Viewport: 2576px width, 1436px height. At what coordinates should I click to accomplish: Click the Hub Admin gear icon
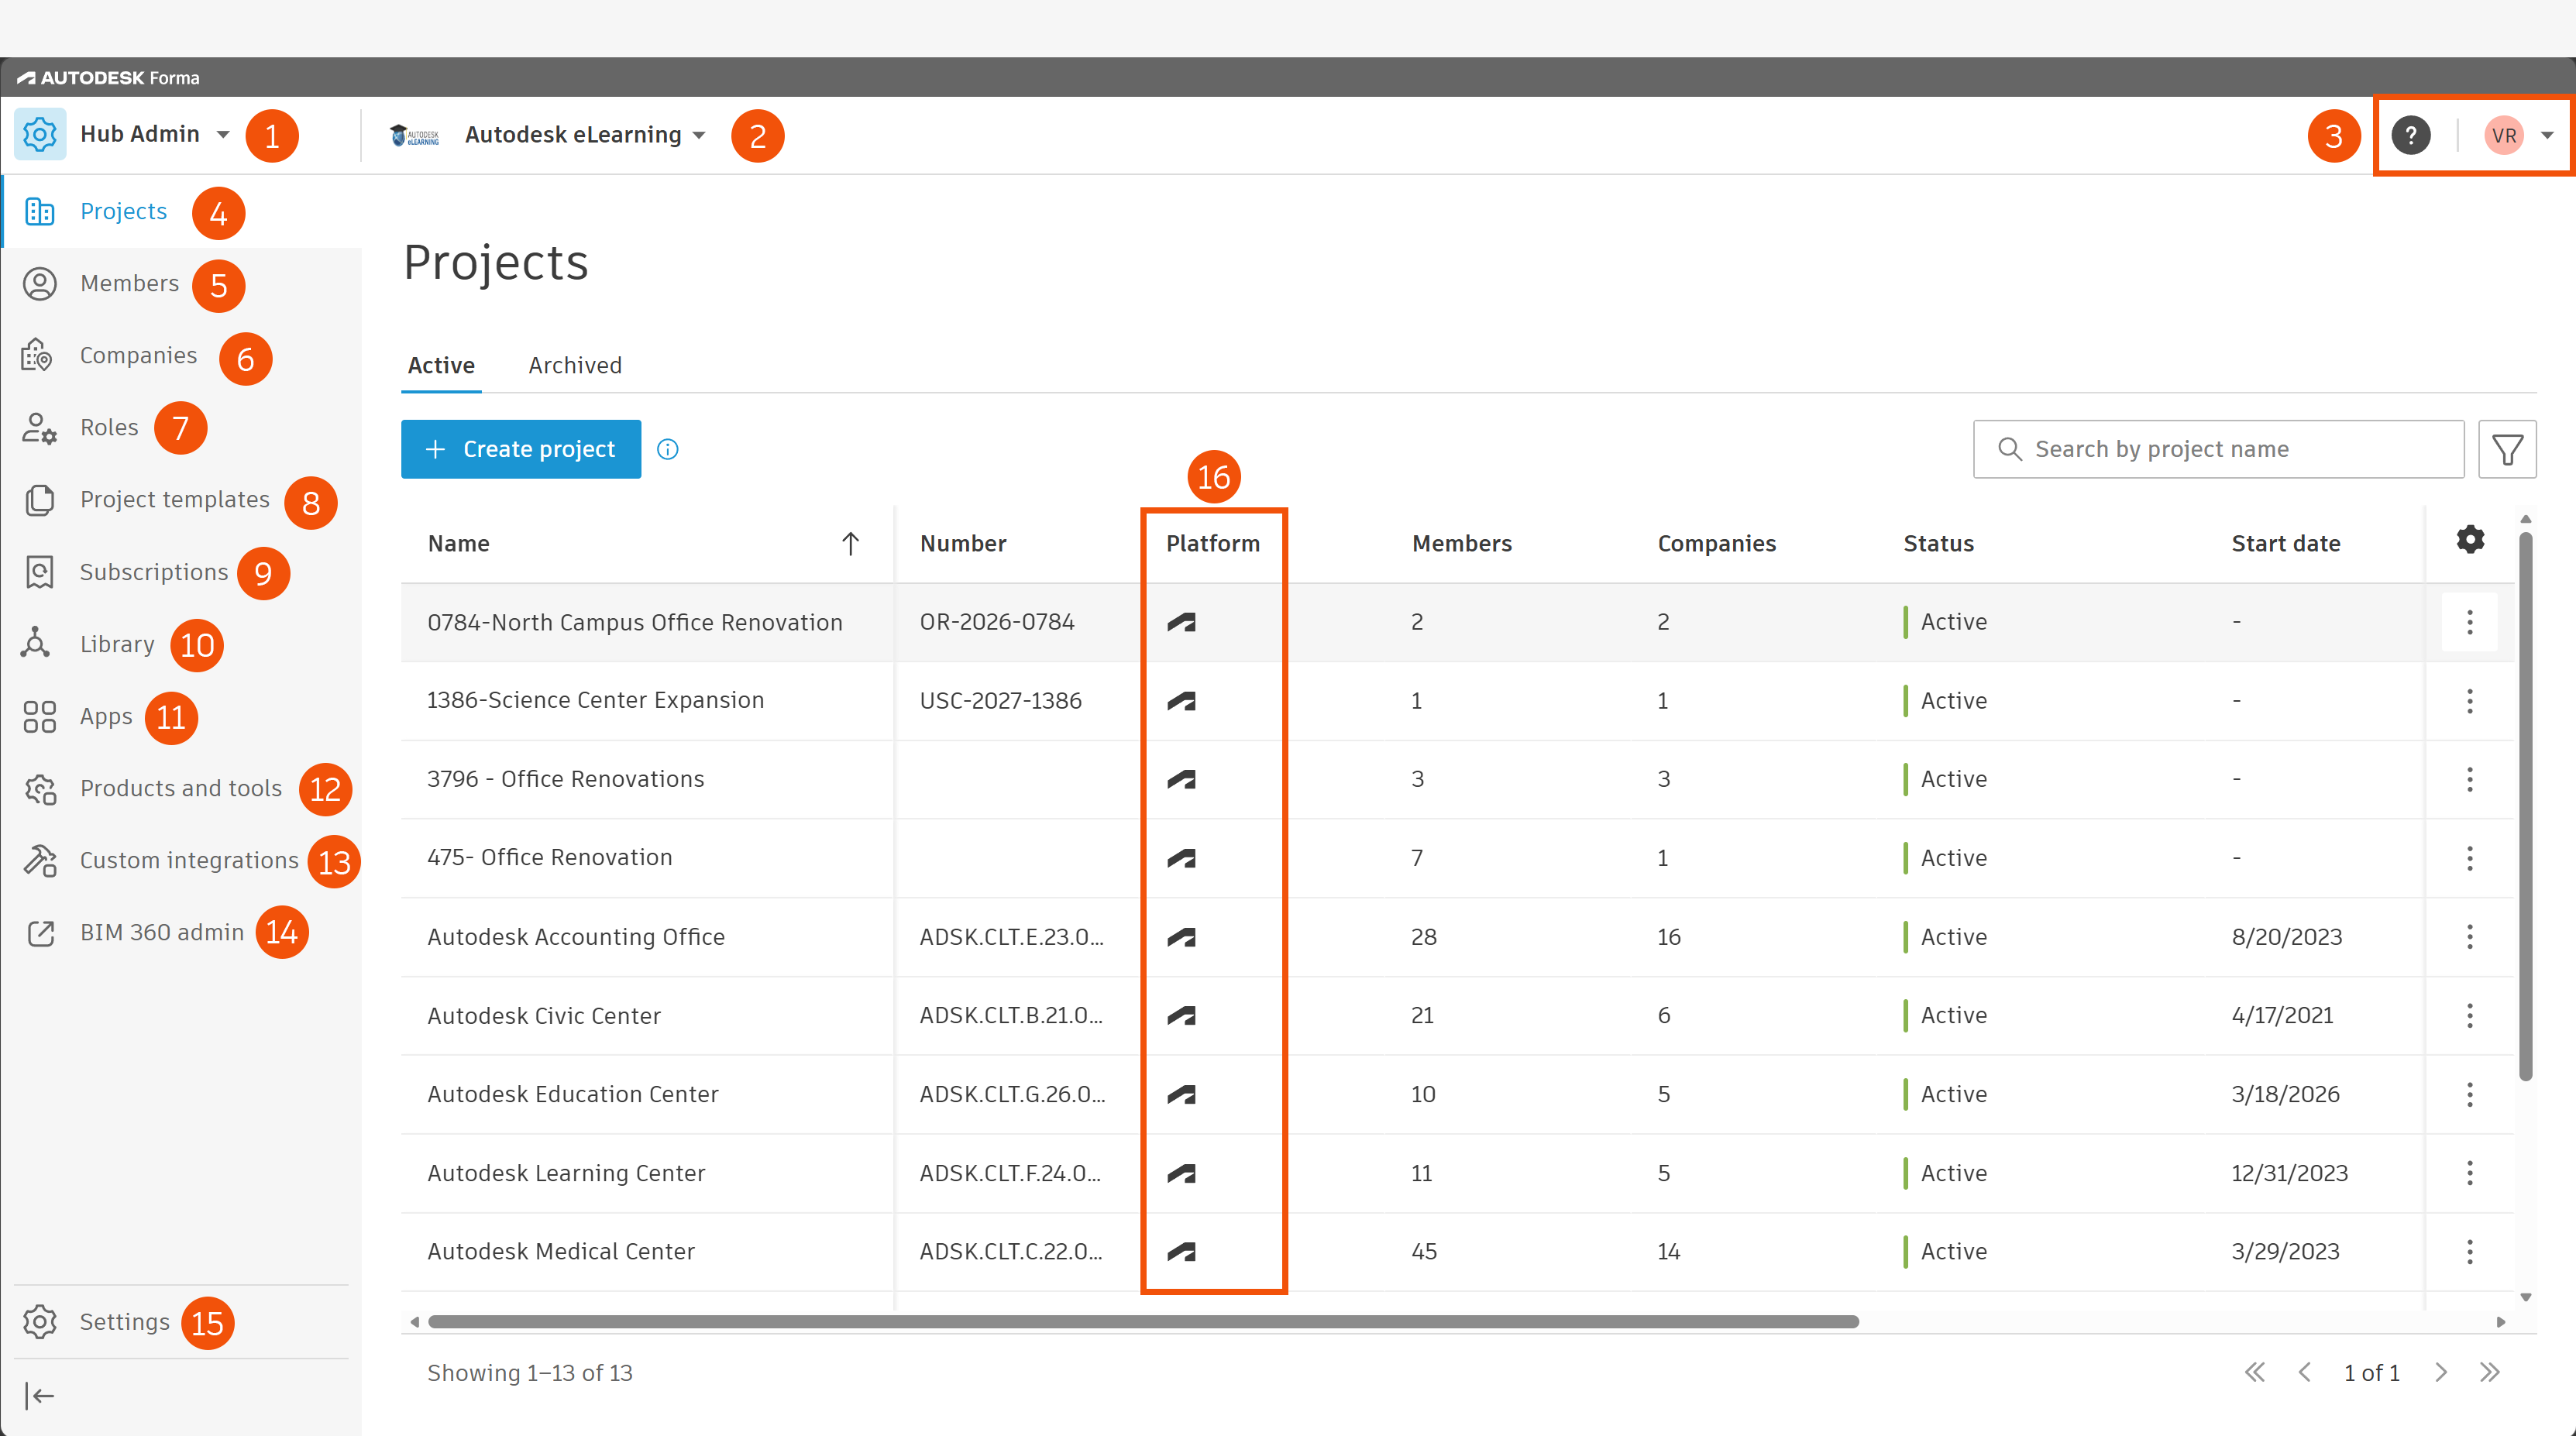(40, 134)
